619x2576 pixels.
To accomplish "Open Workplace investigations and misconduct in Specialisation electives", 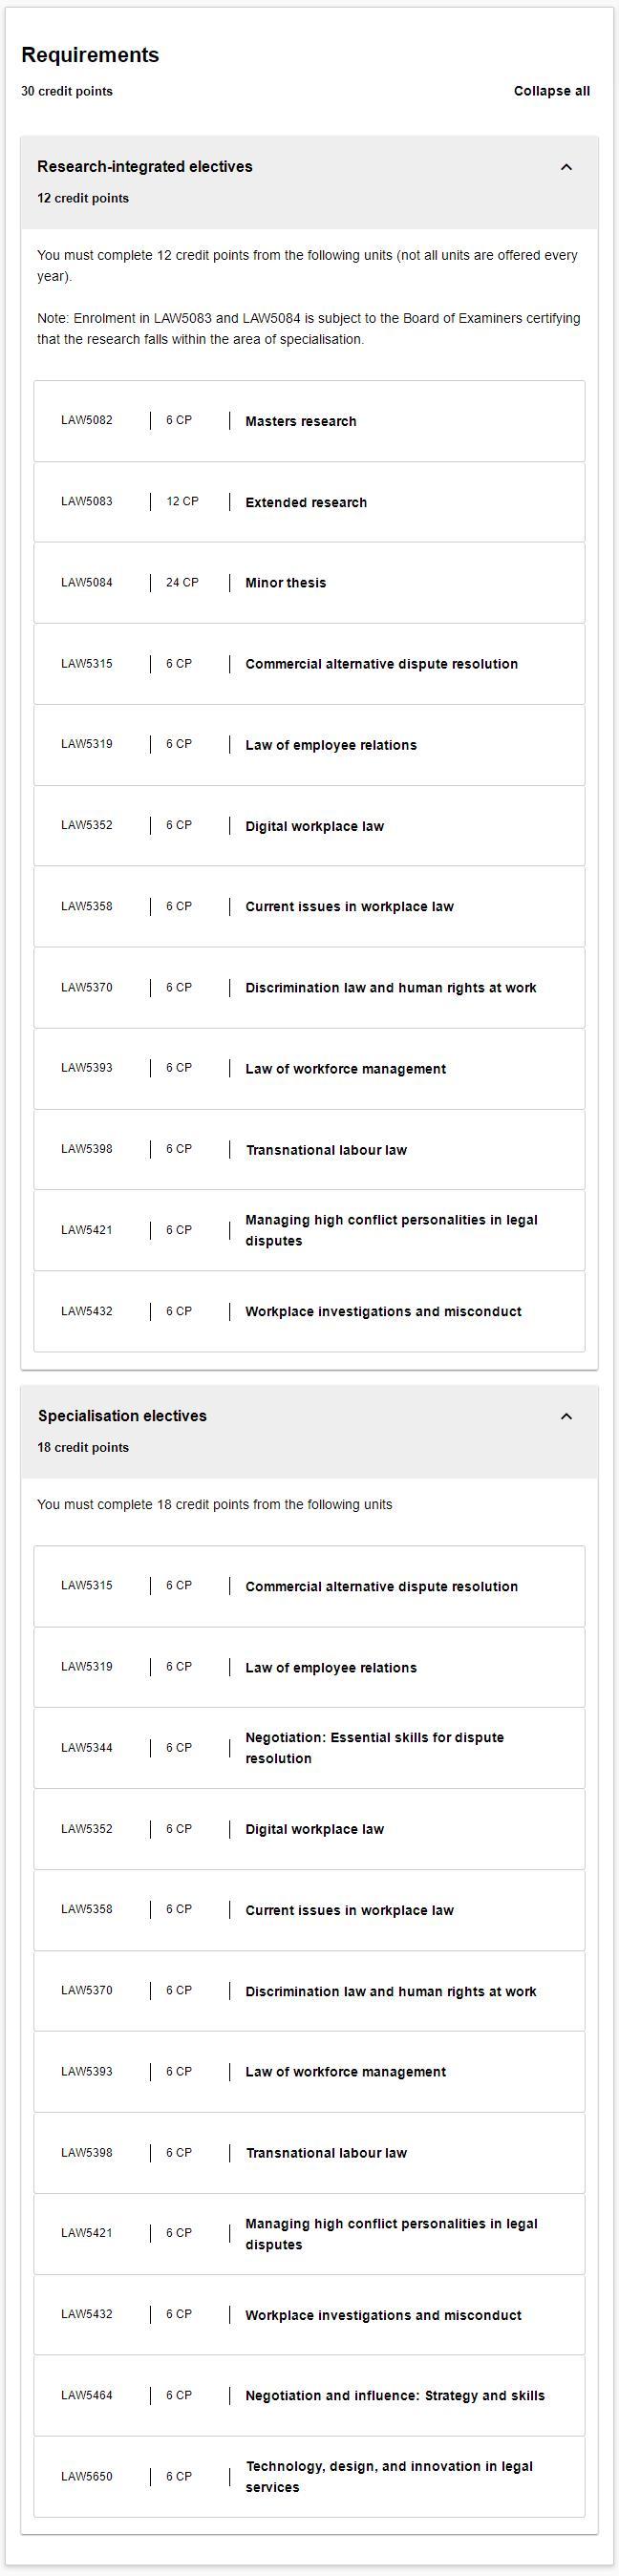I will tap(309, 2315).
